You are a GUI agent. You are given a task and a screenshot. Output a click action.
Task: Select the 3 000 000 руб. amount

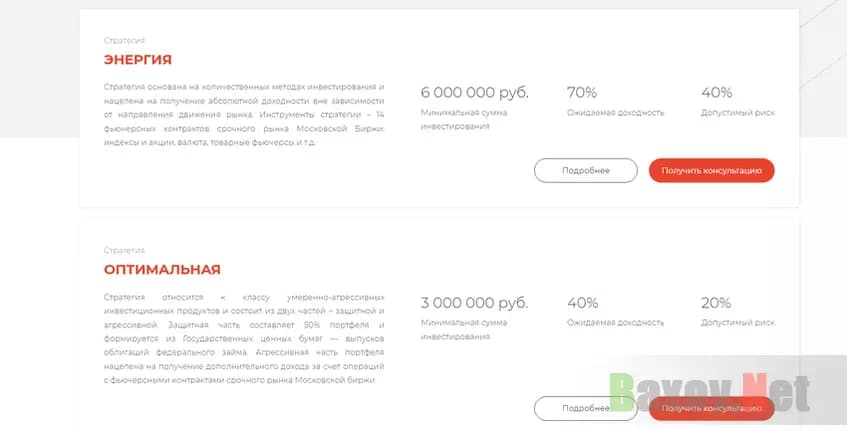tap(474, 303)
